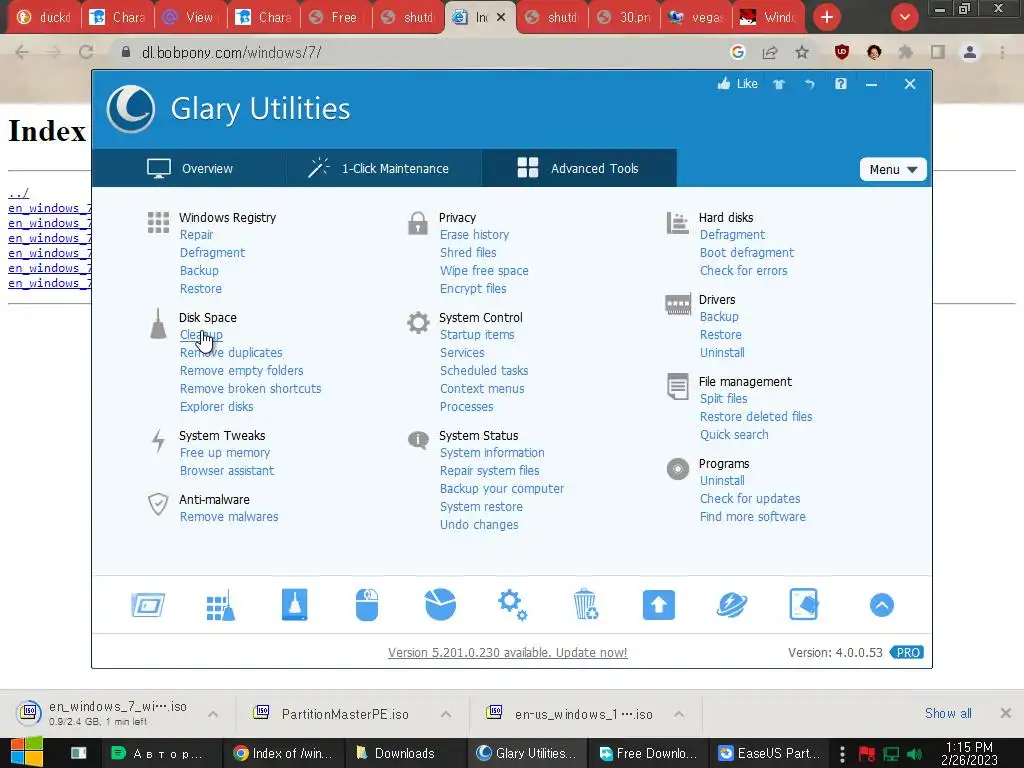Open Processes under System Control

(466, 407)
